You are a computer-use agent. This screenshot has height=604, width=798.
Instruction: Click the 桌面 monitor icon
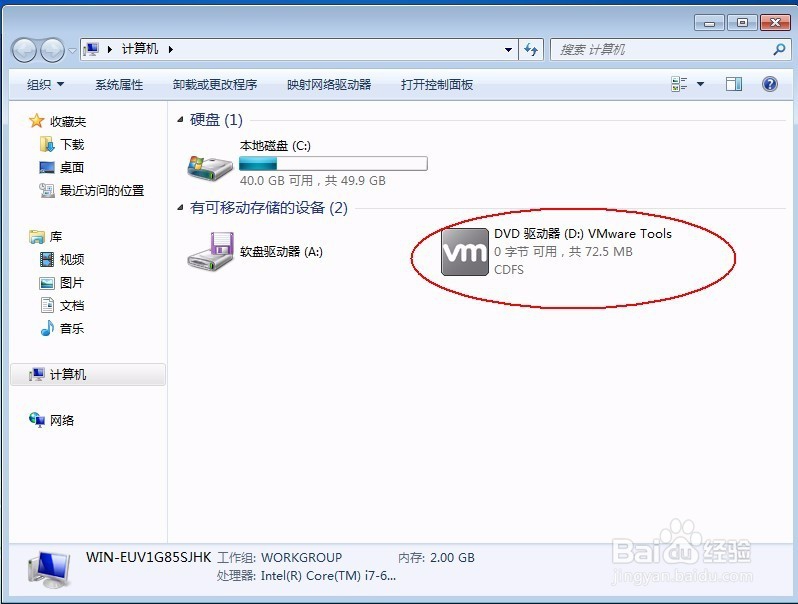pos(47,167)
